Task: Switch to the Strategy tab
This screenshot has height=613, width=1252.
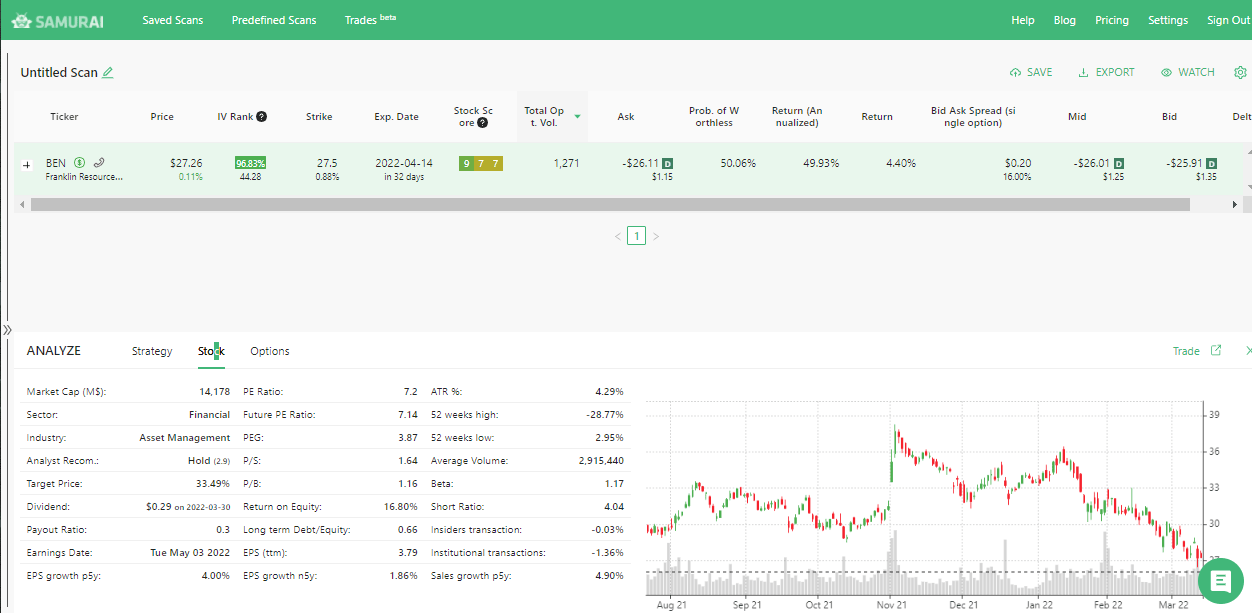Action: [152, 351]
